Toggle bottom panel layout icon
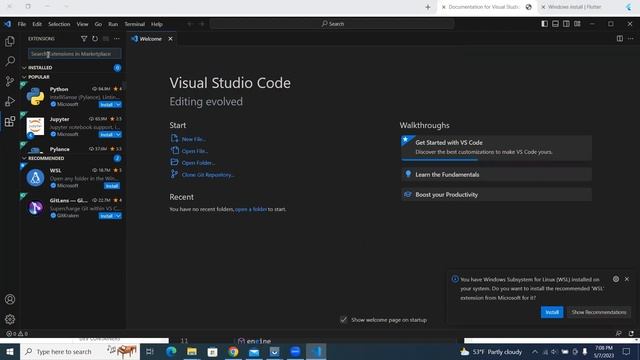 point(556,24)
